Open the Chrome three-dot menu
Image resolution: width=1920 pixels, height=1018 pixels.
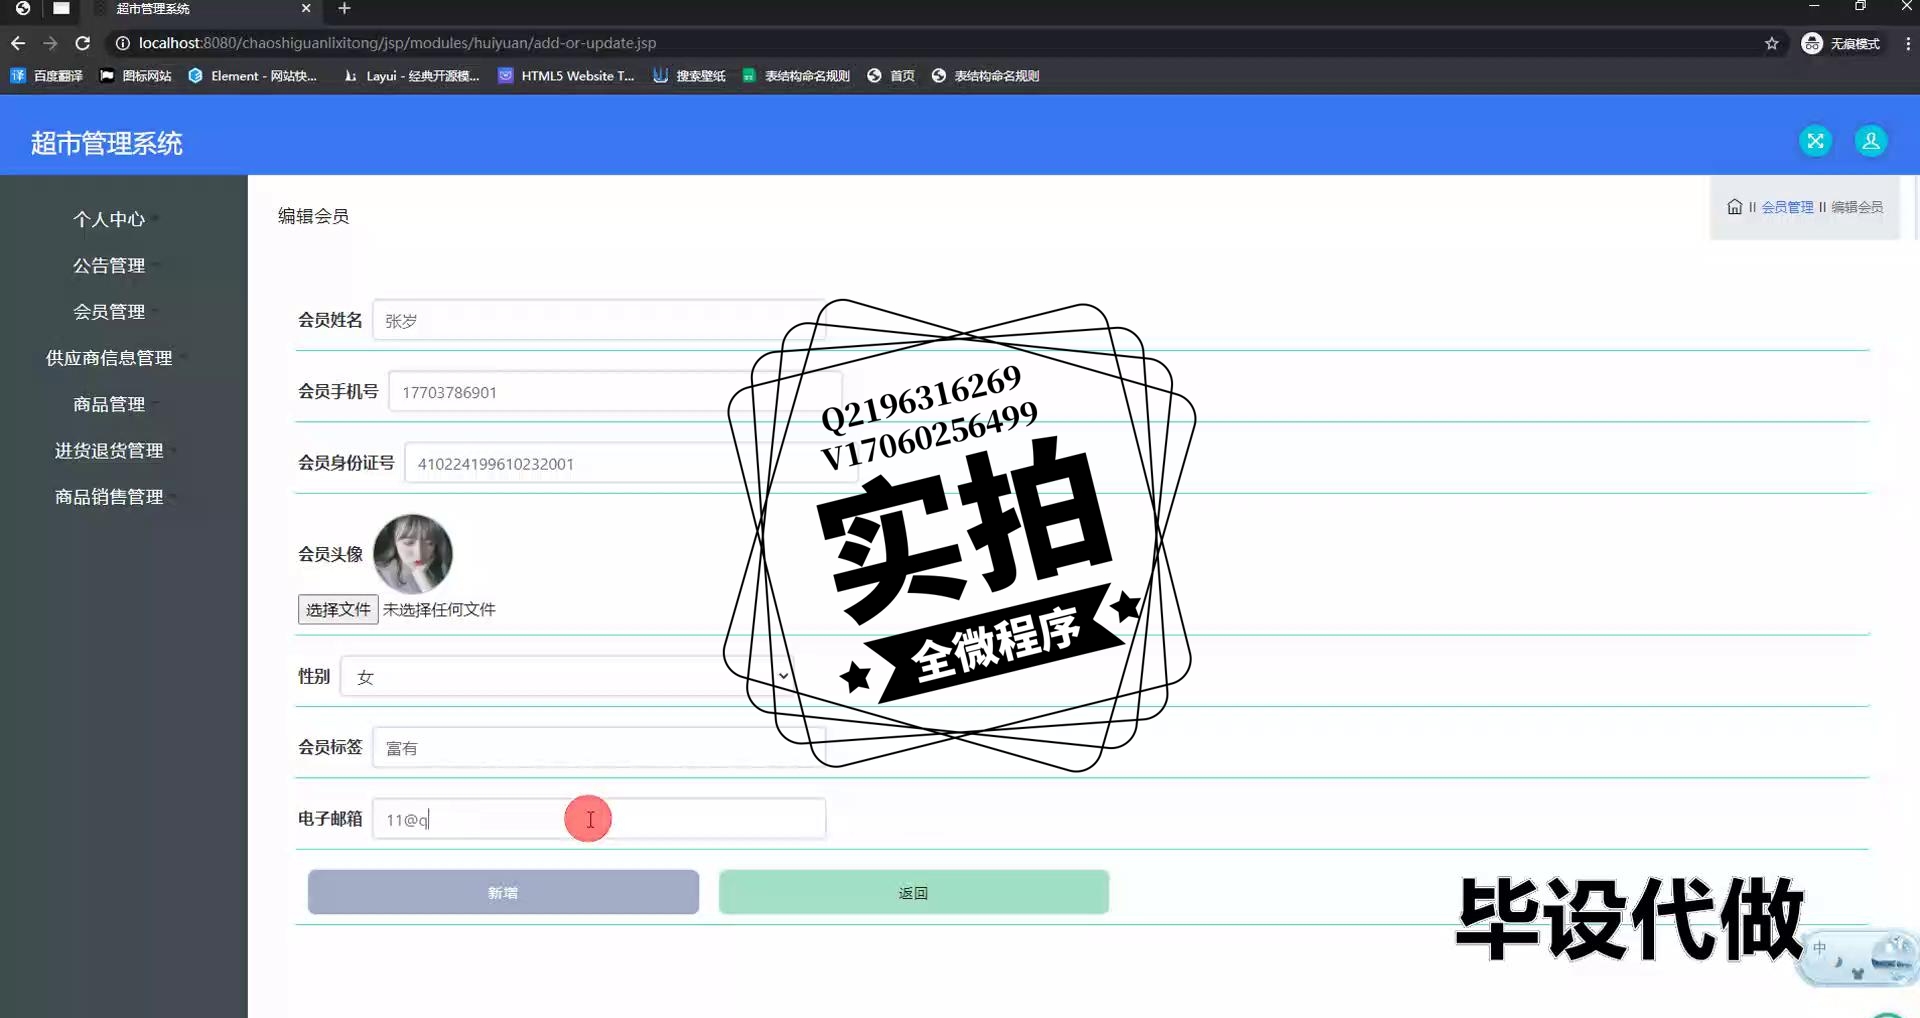click(x=1907, y=43)
